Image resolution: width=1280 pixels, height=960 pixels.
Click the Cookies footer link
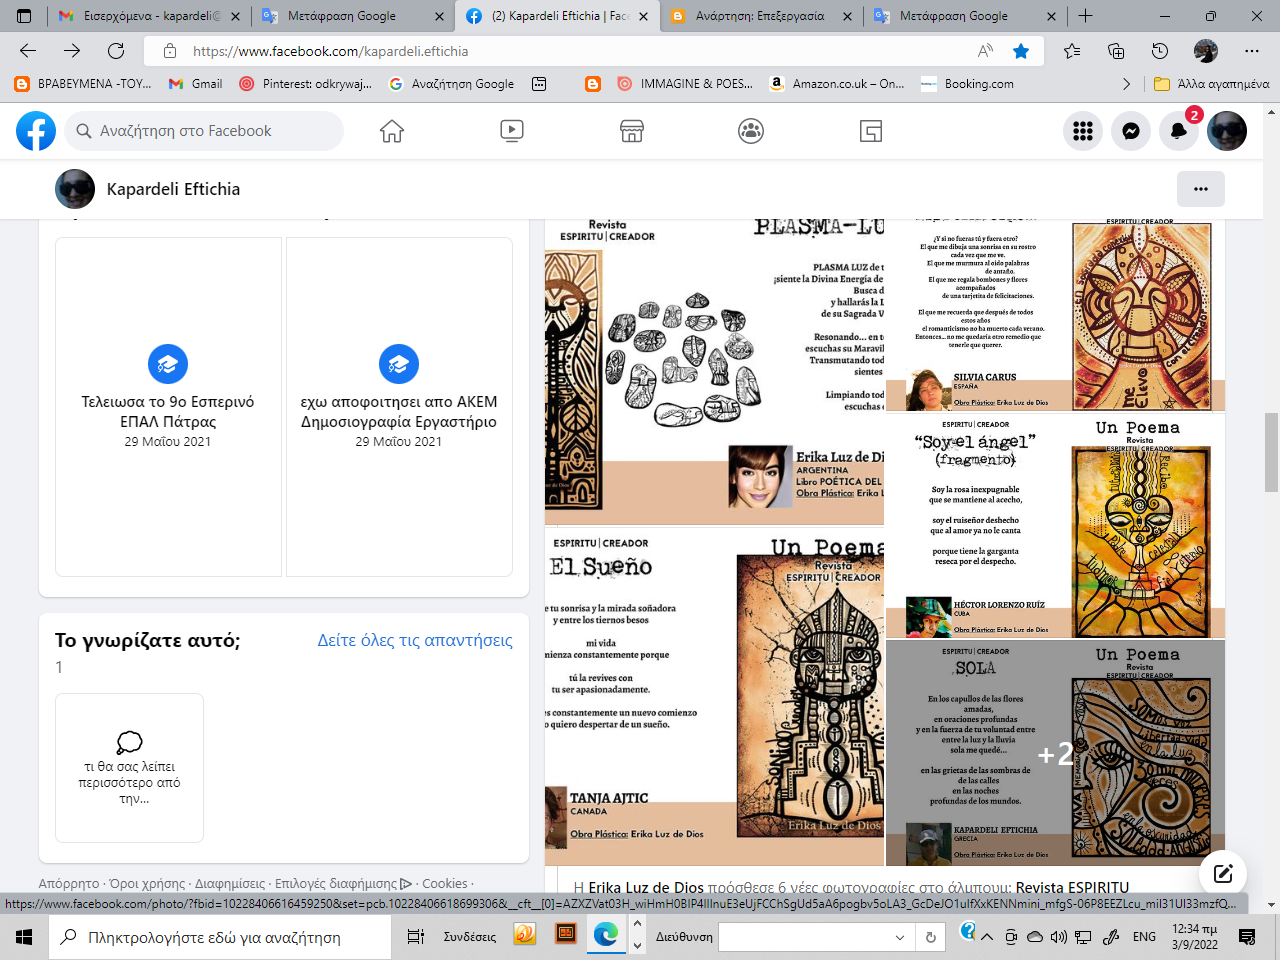tap(444, 884)
